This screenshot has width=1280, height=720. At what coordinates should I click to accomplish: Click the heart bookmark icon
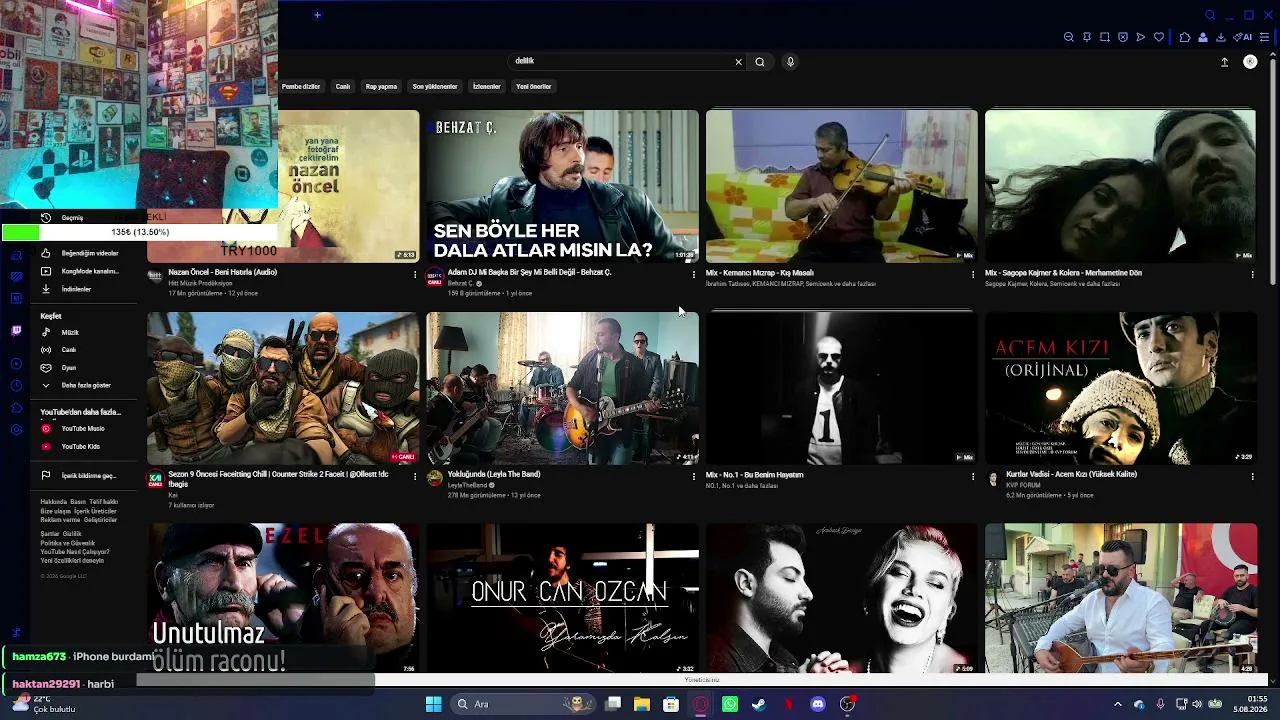tap(1159, 37)
